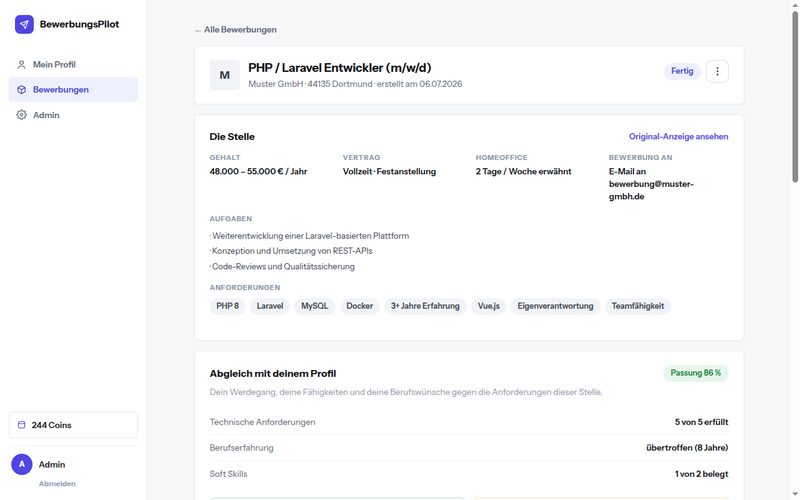Click the Vue.js requirement tag
The image size is (800, 500).
488,306
